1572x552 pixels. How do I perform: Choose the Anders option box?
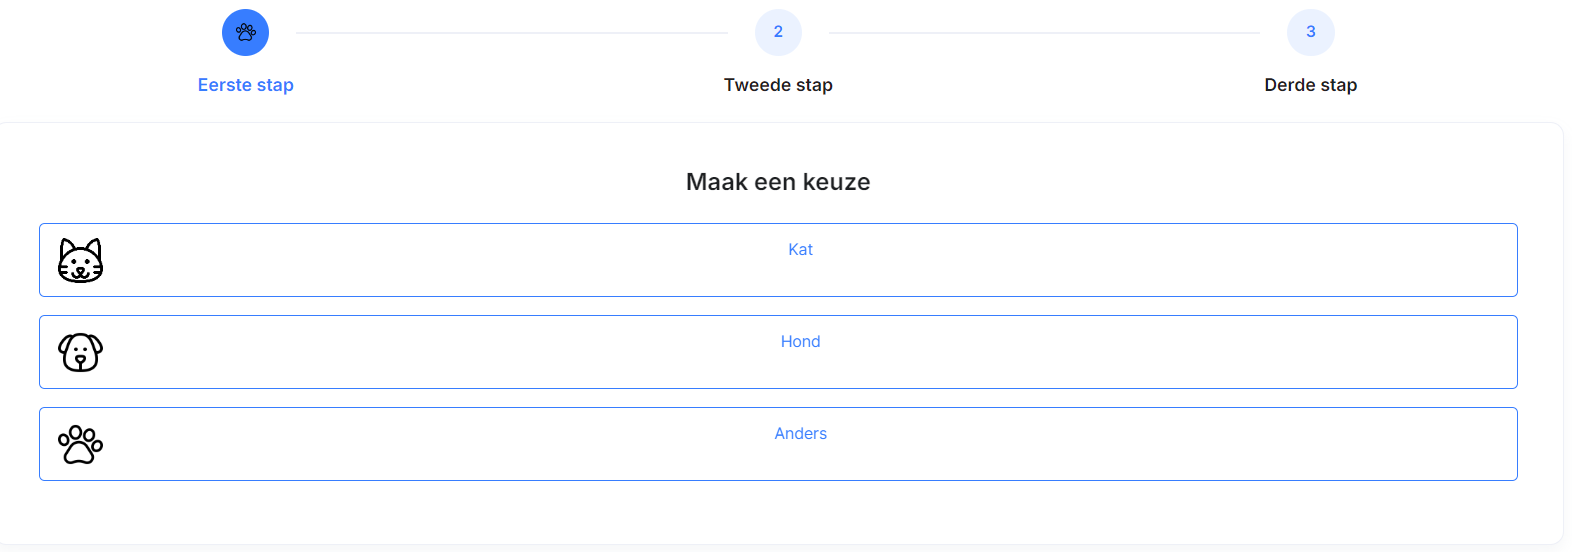pos(778,444)
